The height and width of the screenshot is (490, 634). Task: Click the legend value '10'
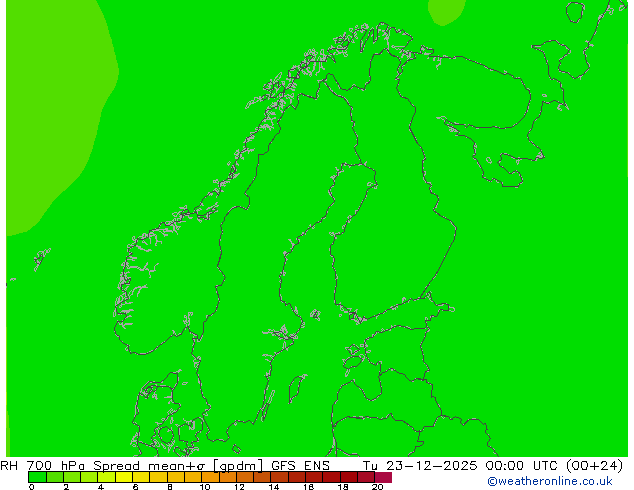click(x=205, y=487)
